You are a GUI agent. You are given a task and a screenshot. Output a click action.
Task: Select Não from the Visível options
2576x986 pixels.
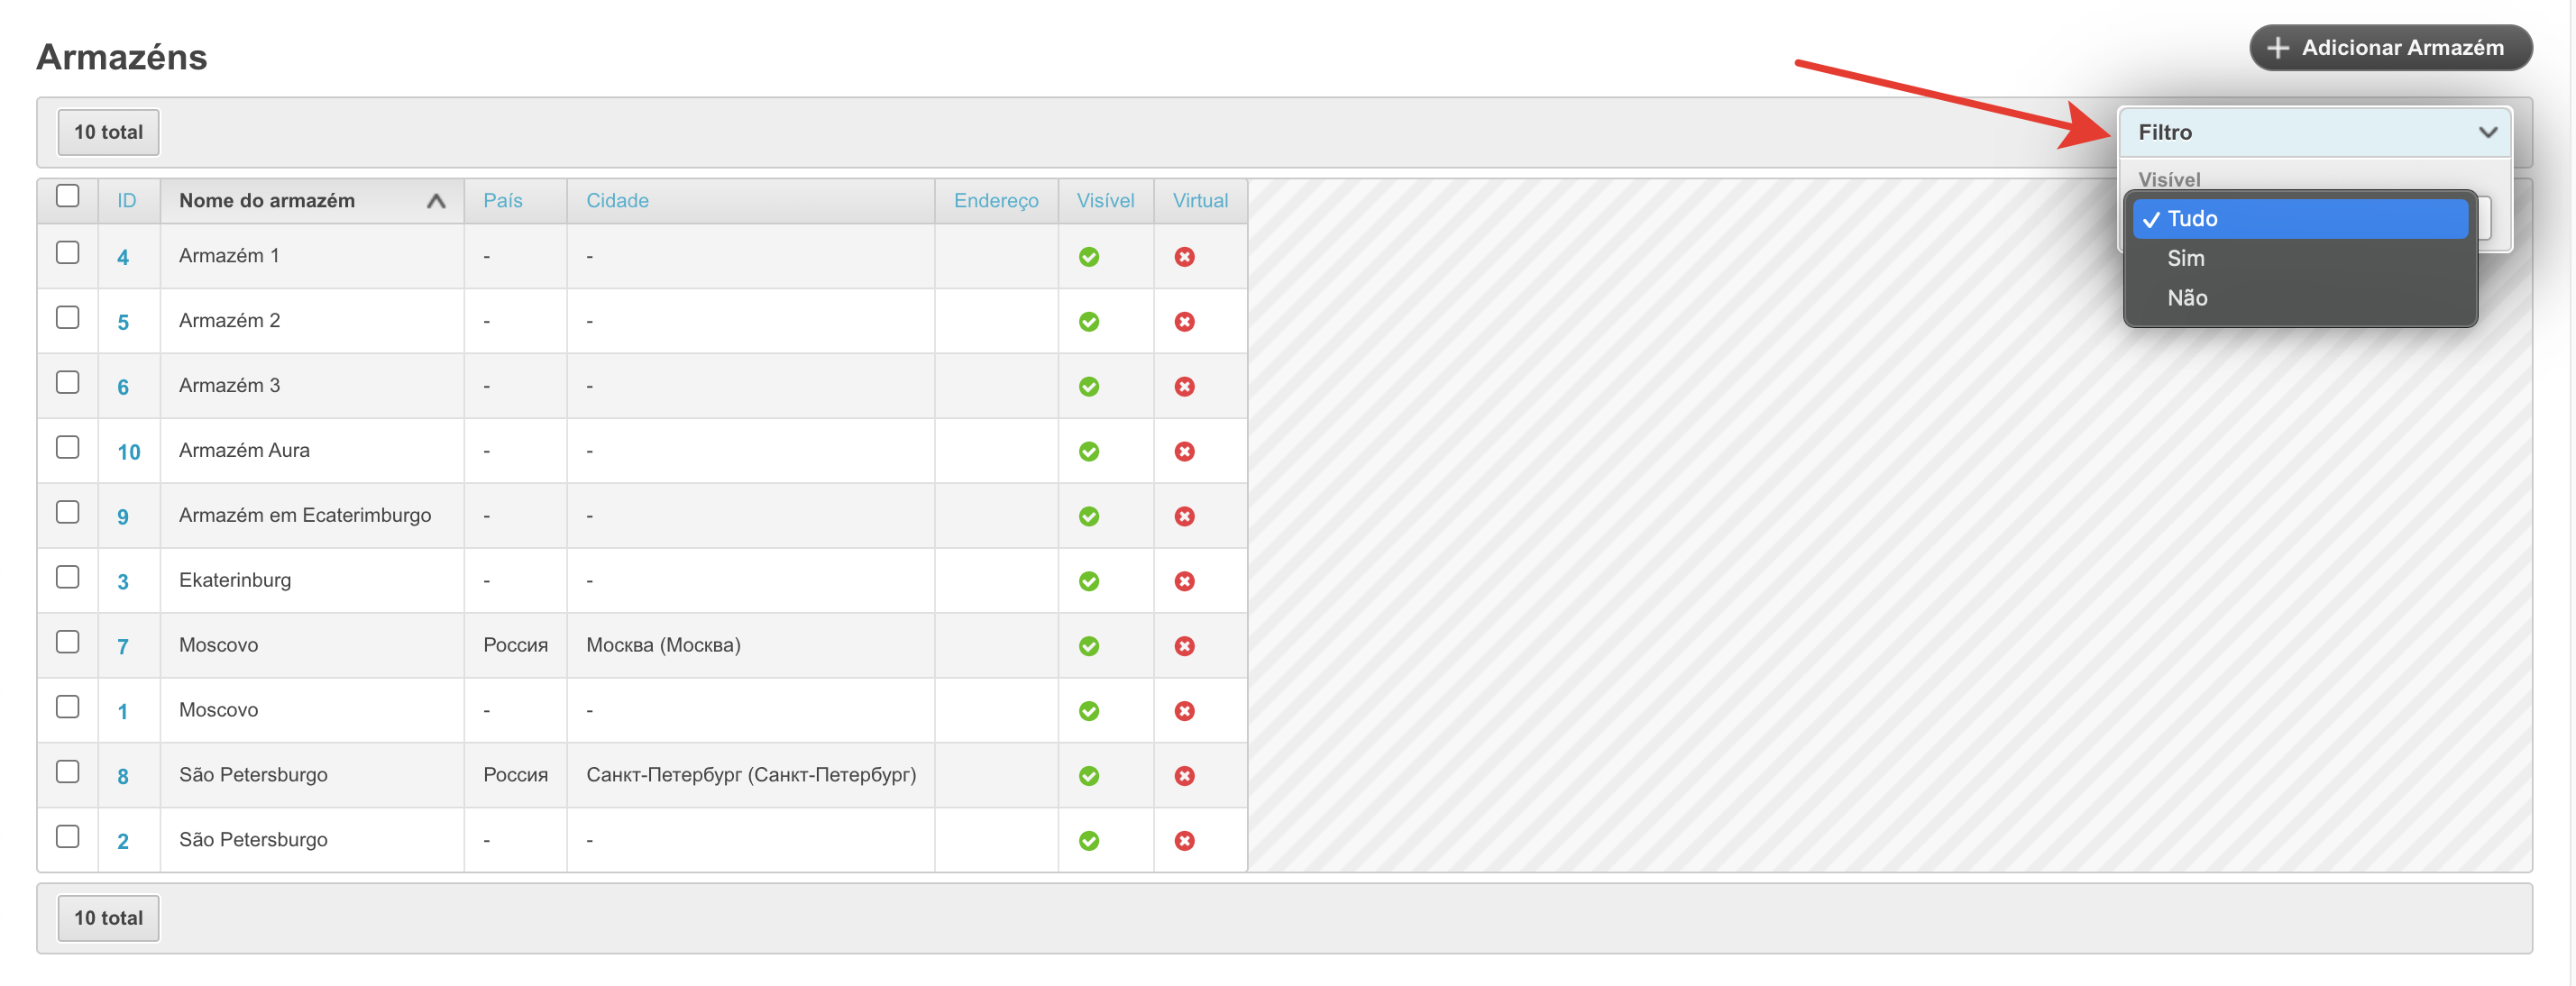pos(2187,298)
